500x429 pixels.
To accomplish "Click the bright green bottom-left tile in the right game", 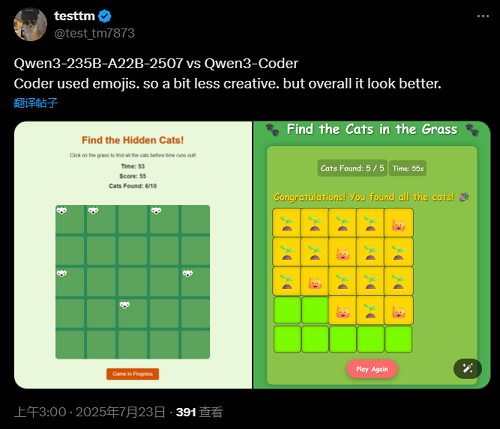I will click(287, 339).
